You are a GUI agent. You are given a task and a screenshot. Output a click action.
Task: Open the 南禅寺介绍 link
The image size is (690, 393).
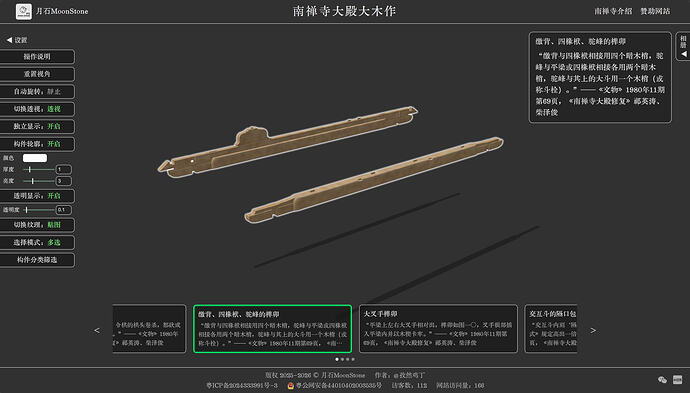pos(613,11)
